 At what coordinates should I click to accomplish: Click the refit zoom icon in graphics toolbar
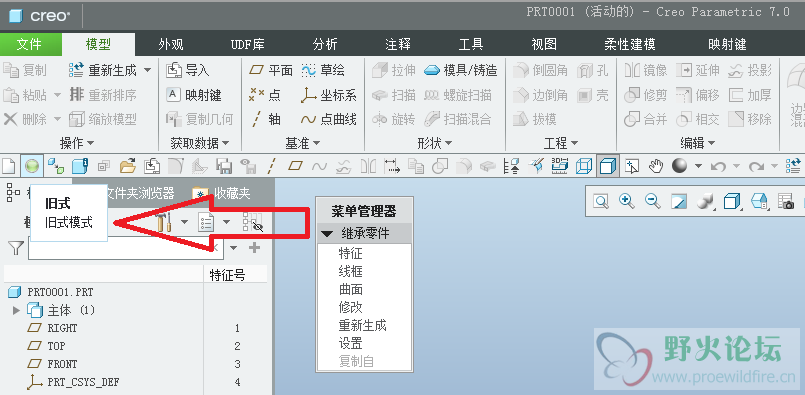point(601,201)
